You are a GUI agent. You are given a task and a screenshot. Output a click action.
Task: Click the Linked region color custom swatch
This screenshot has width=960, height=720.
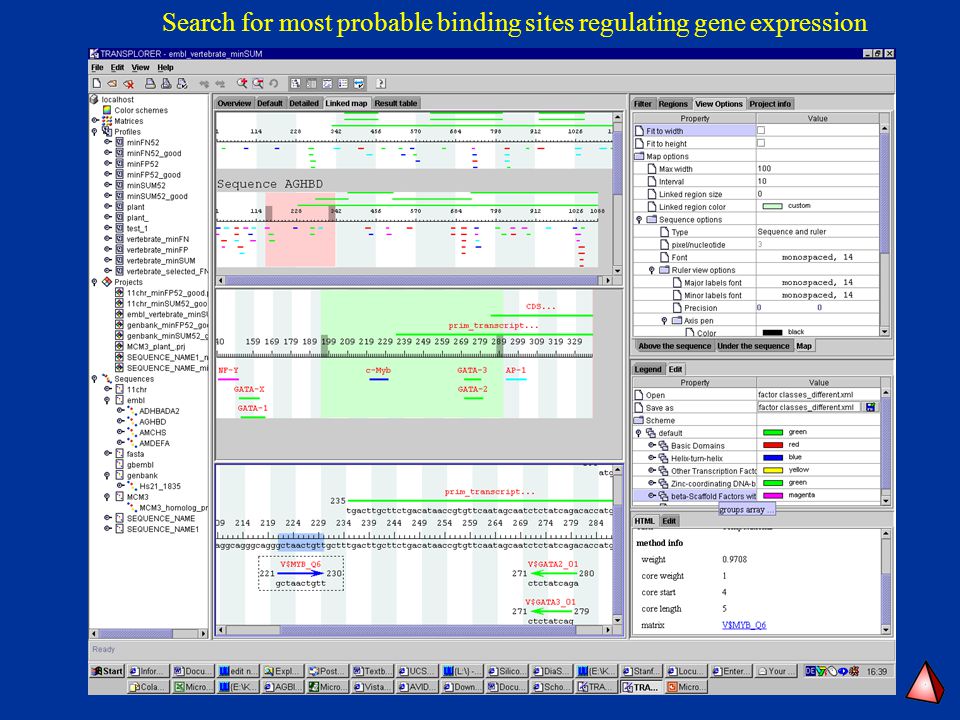[x=773, y=206]
